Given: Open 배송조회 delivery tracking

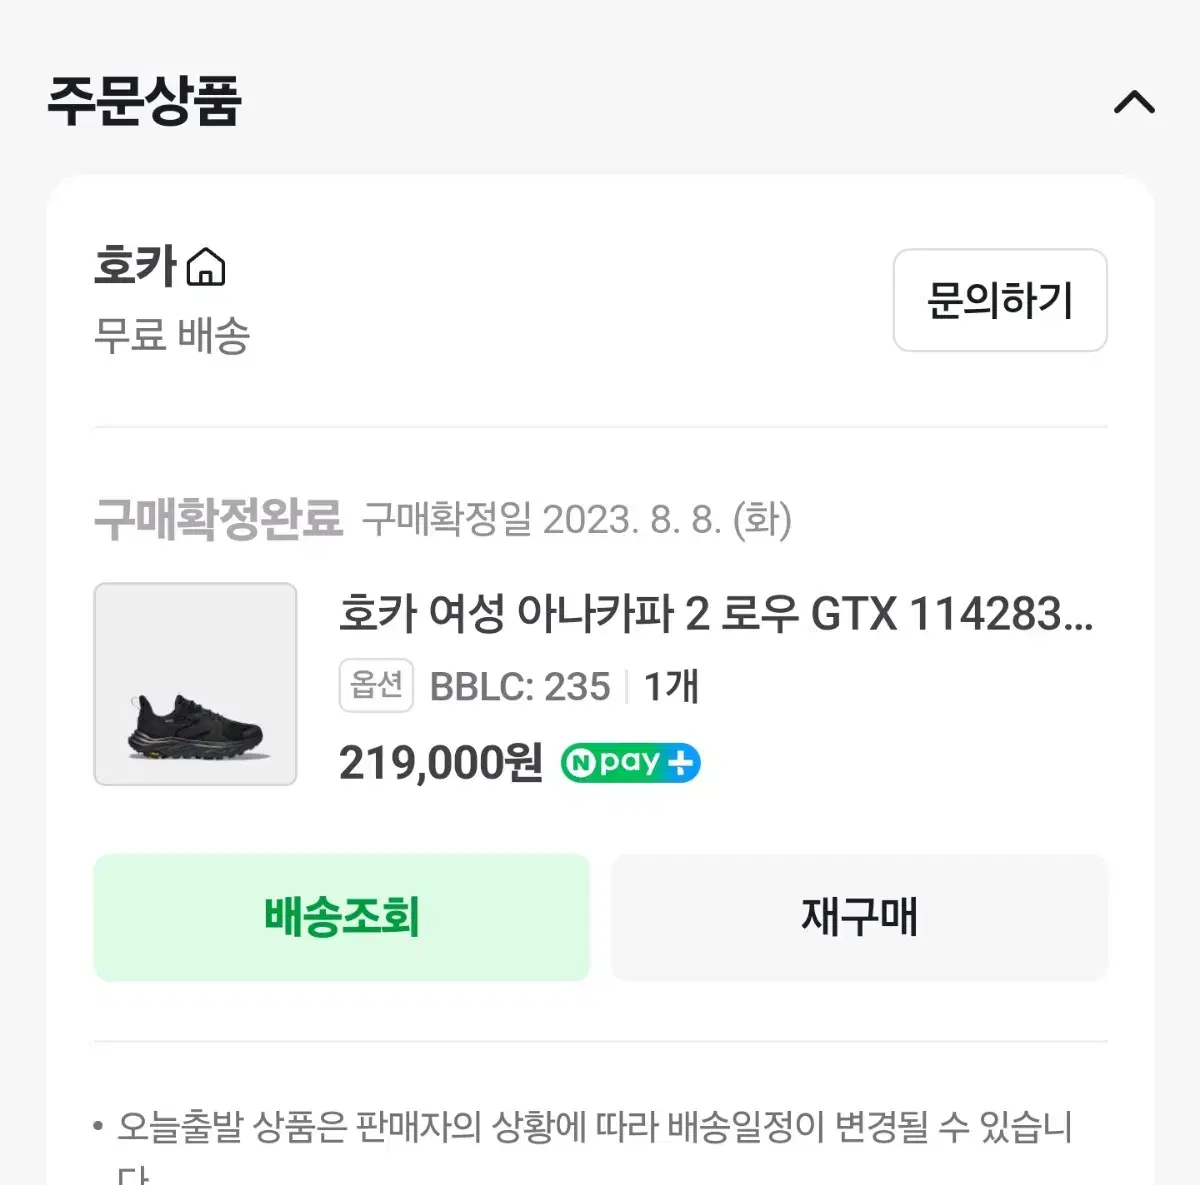Looking at the screenshot, I should click(x=342, y=917).
